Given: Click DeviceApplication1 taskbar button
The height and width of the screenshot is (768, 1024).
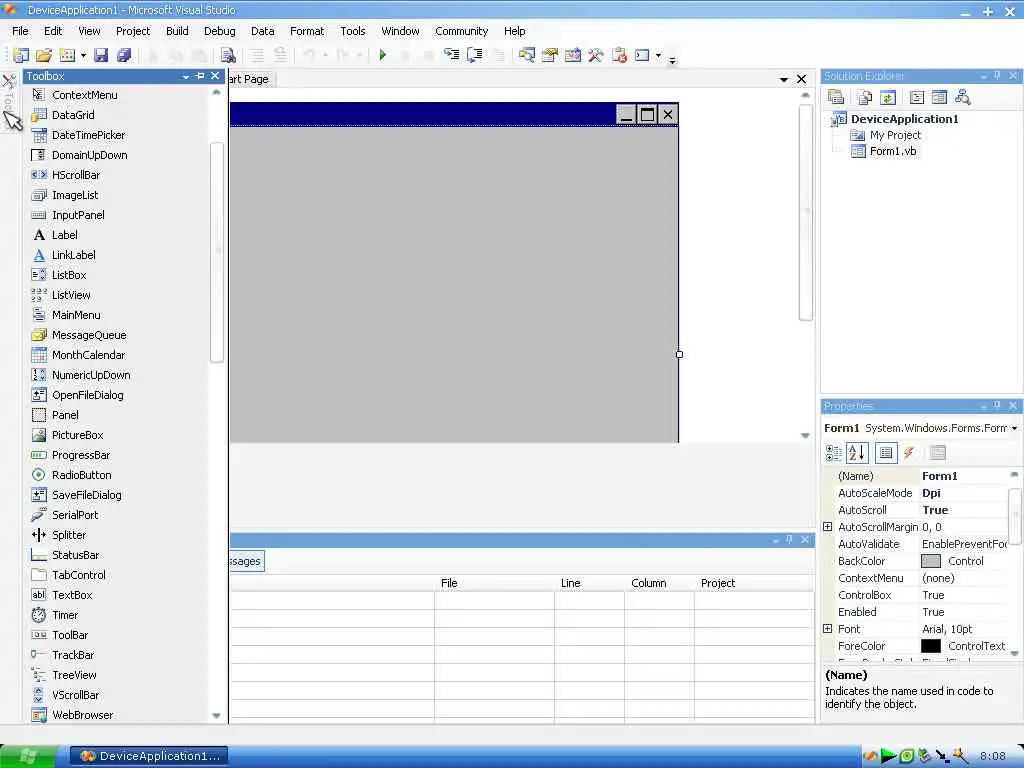Looking at the screenshot, I should (x=150, y=756).
